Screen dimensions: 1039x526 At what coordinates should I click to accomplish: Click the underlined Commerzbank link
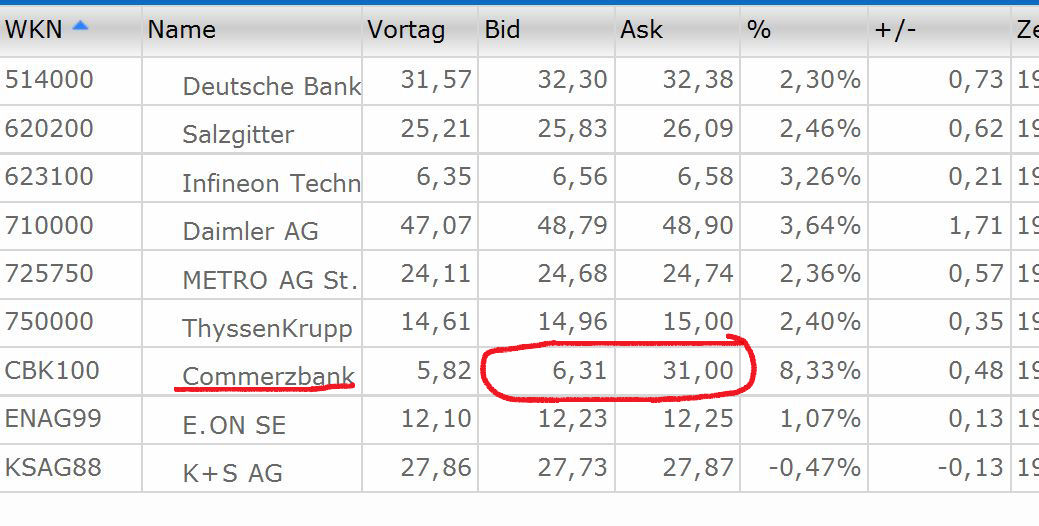[268, 376]
